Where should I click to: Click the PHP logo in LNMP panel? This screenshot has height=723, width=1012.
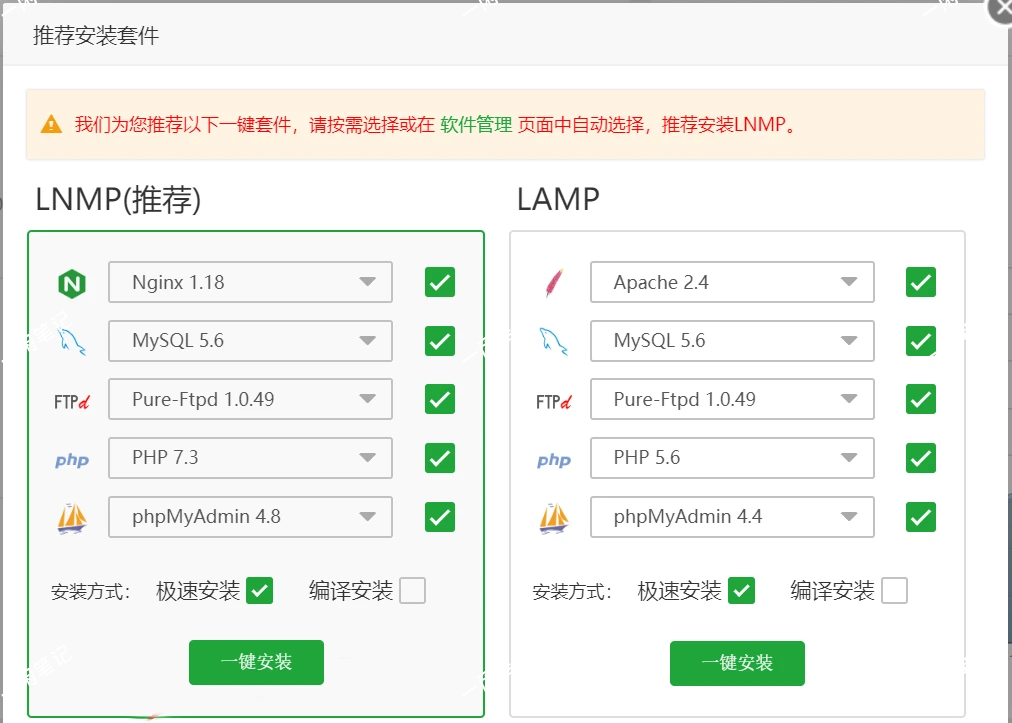coord(72,460)
